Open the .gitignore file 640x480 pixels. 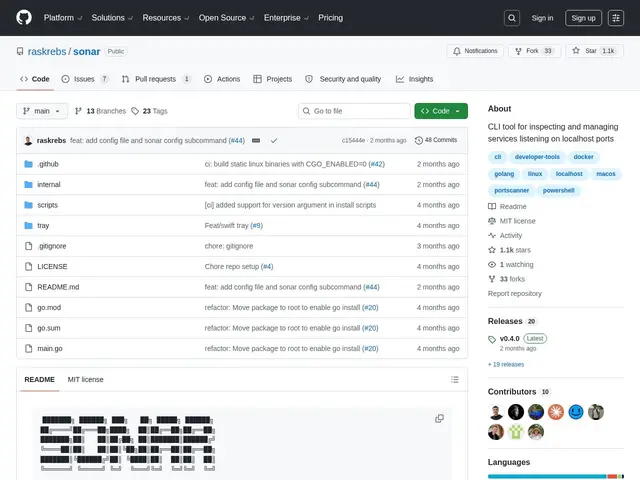[52, 246]
